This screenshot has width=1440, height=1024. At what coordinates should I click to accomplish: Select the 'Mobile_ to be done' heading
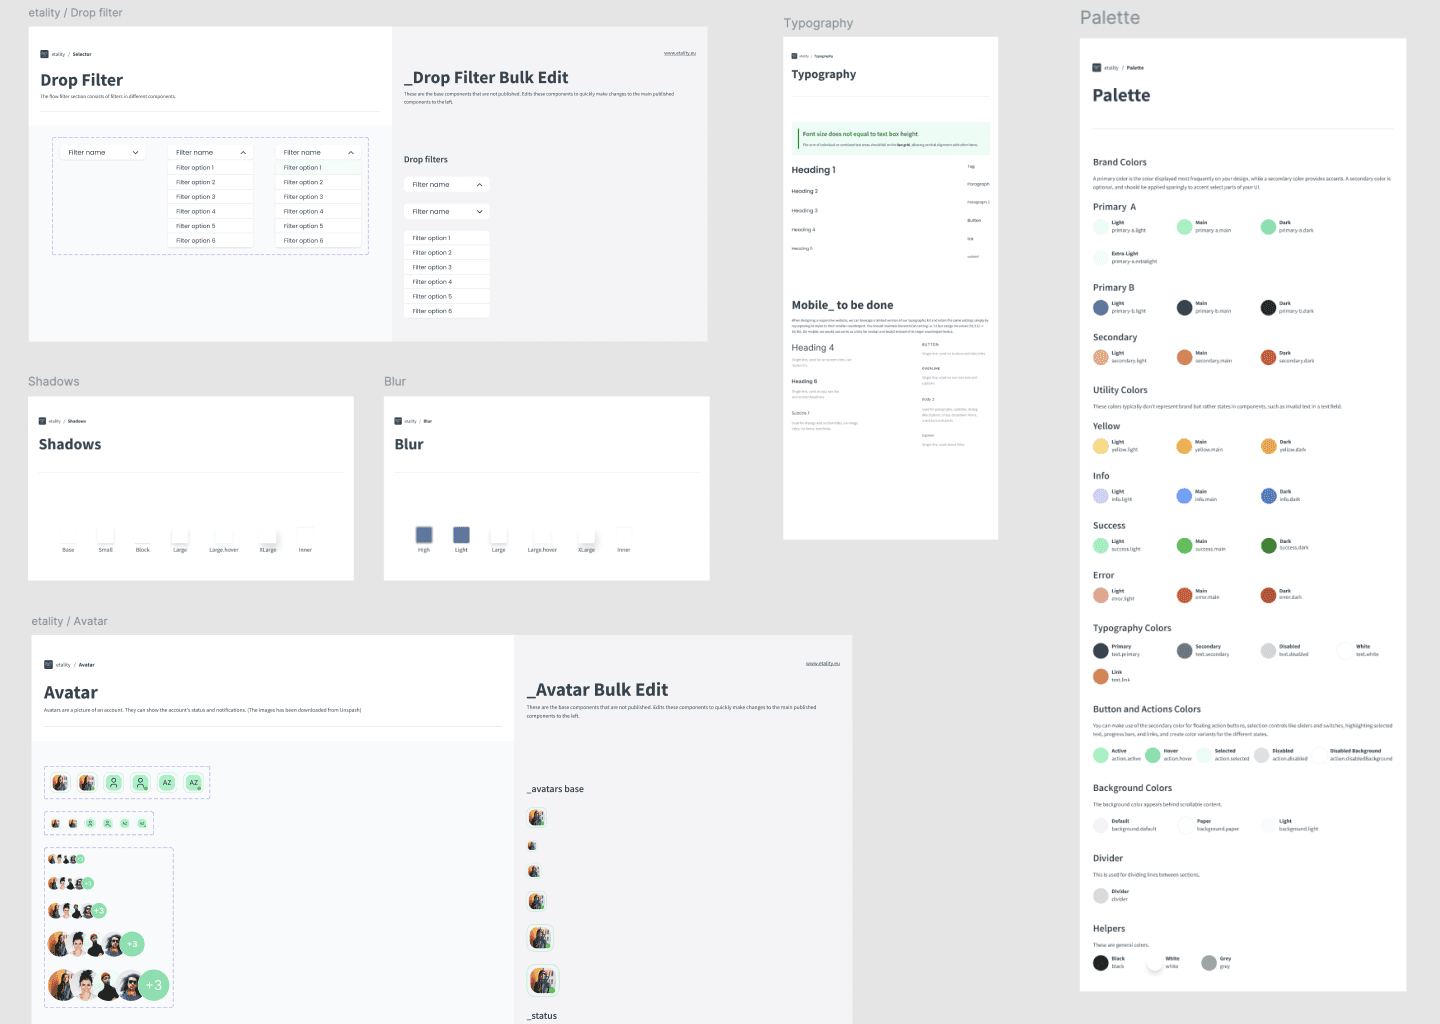pos(843,305)
